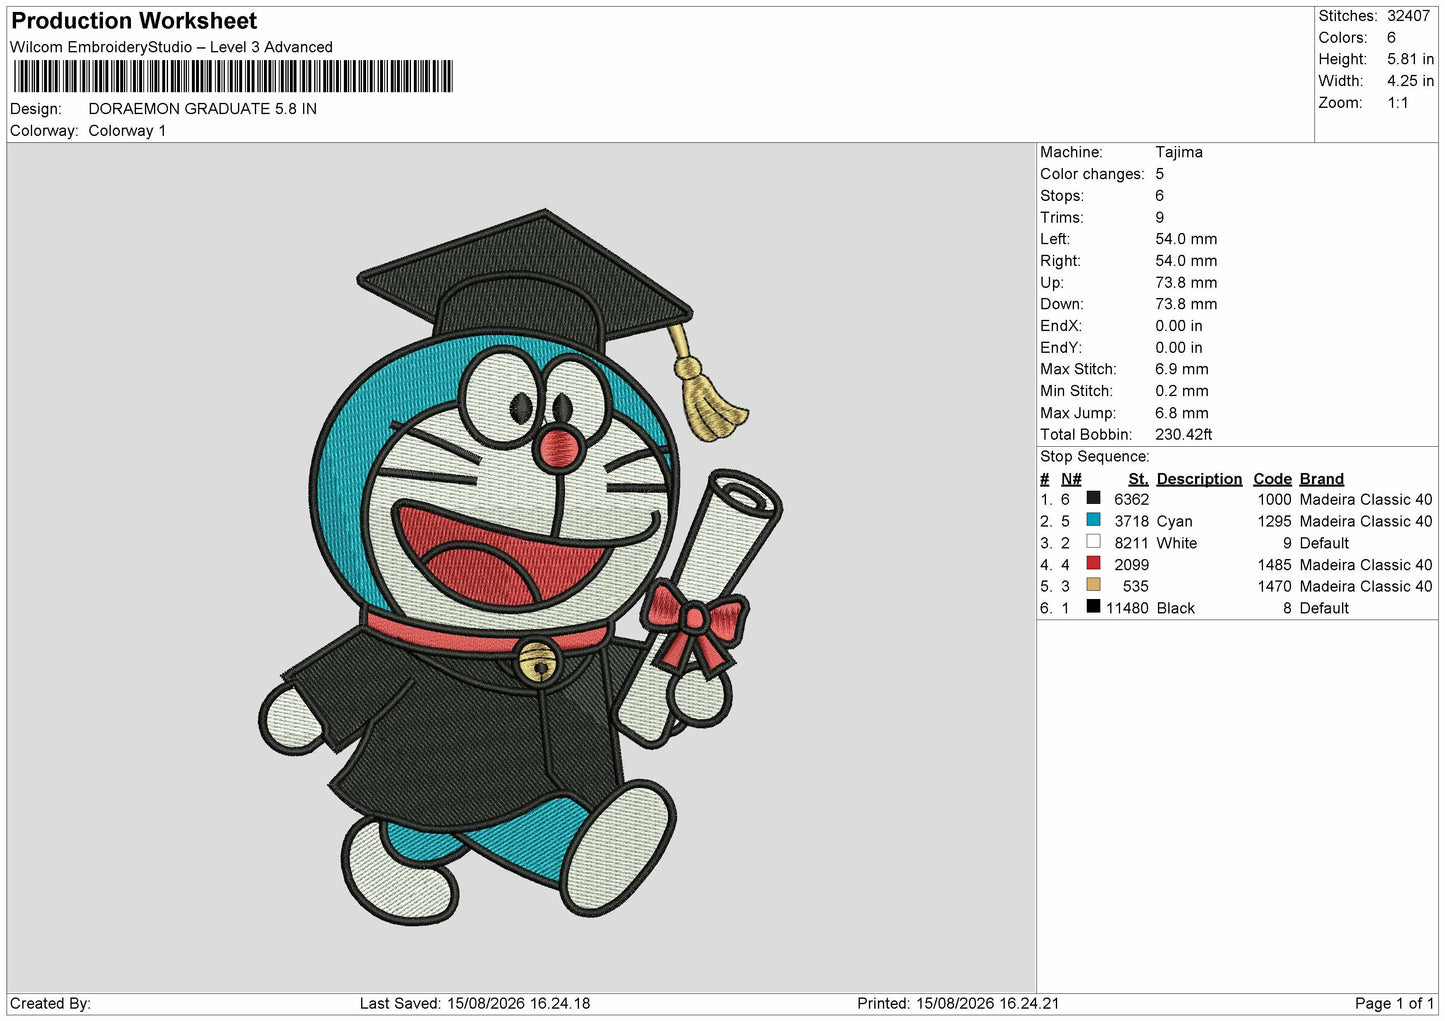Click code '1295' in the Cyan row

1275,521
